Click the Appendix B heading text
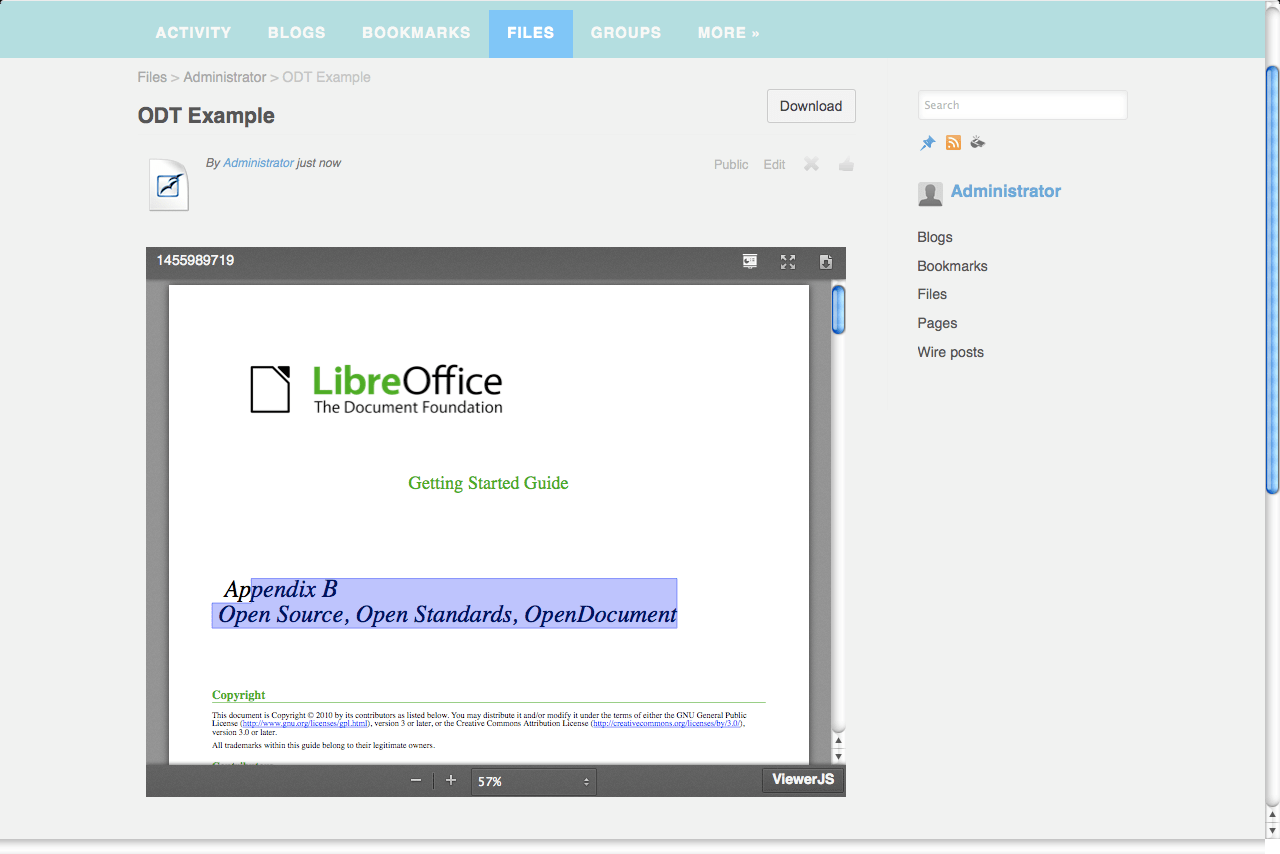Viewport: 1280px width, 854px height. 280,589
